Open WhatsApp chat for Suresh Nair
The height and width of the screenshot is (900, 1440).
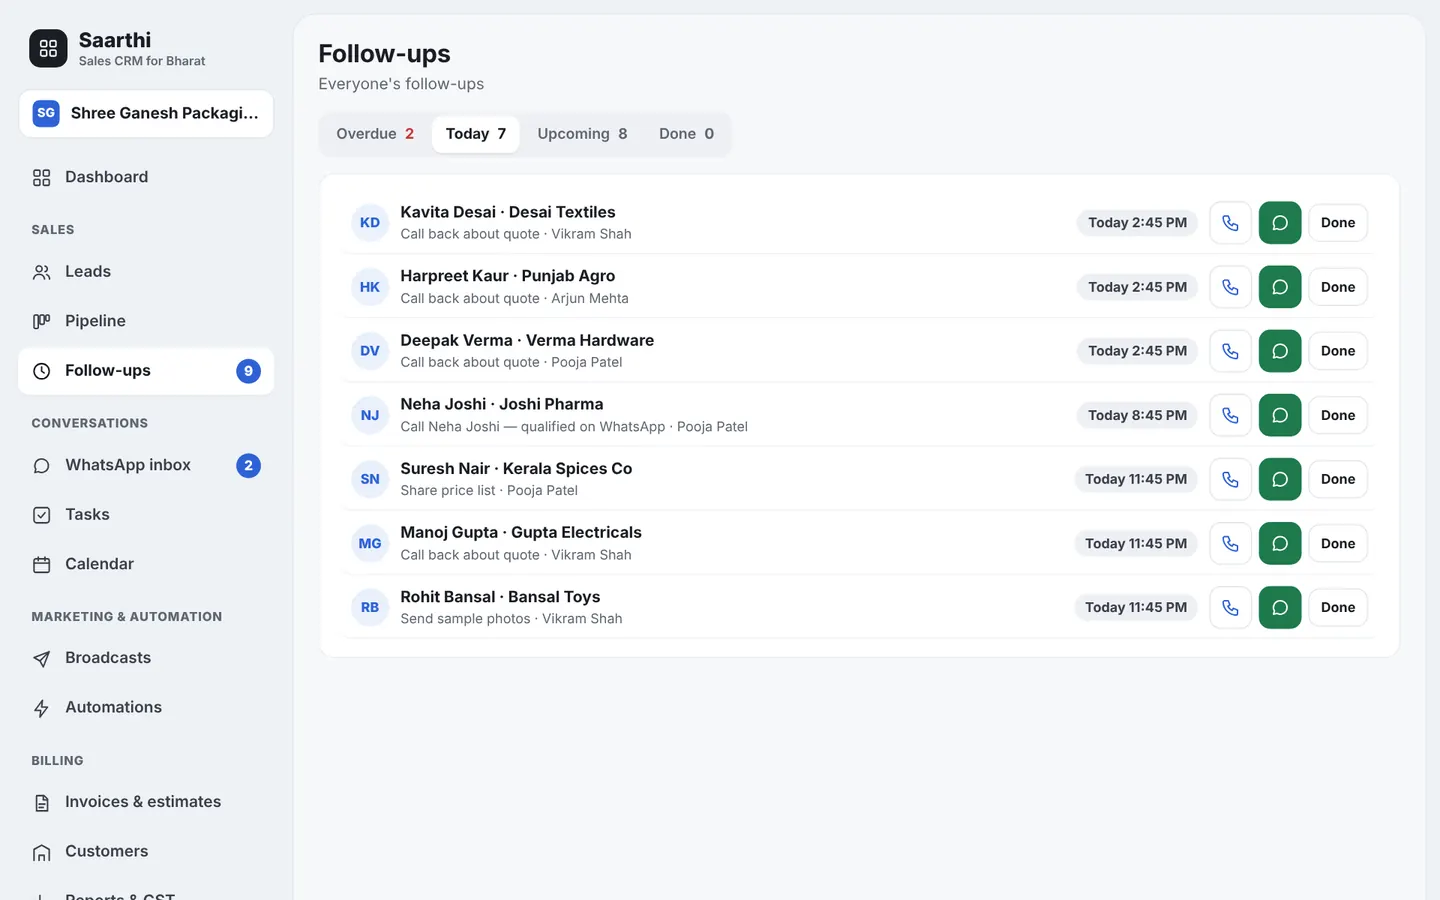click(1280, 479)
